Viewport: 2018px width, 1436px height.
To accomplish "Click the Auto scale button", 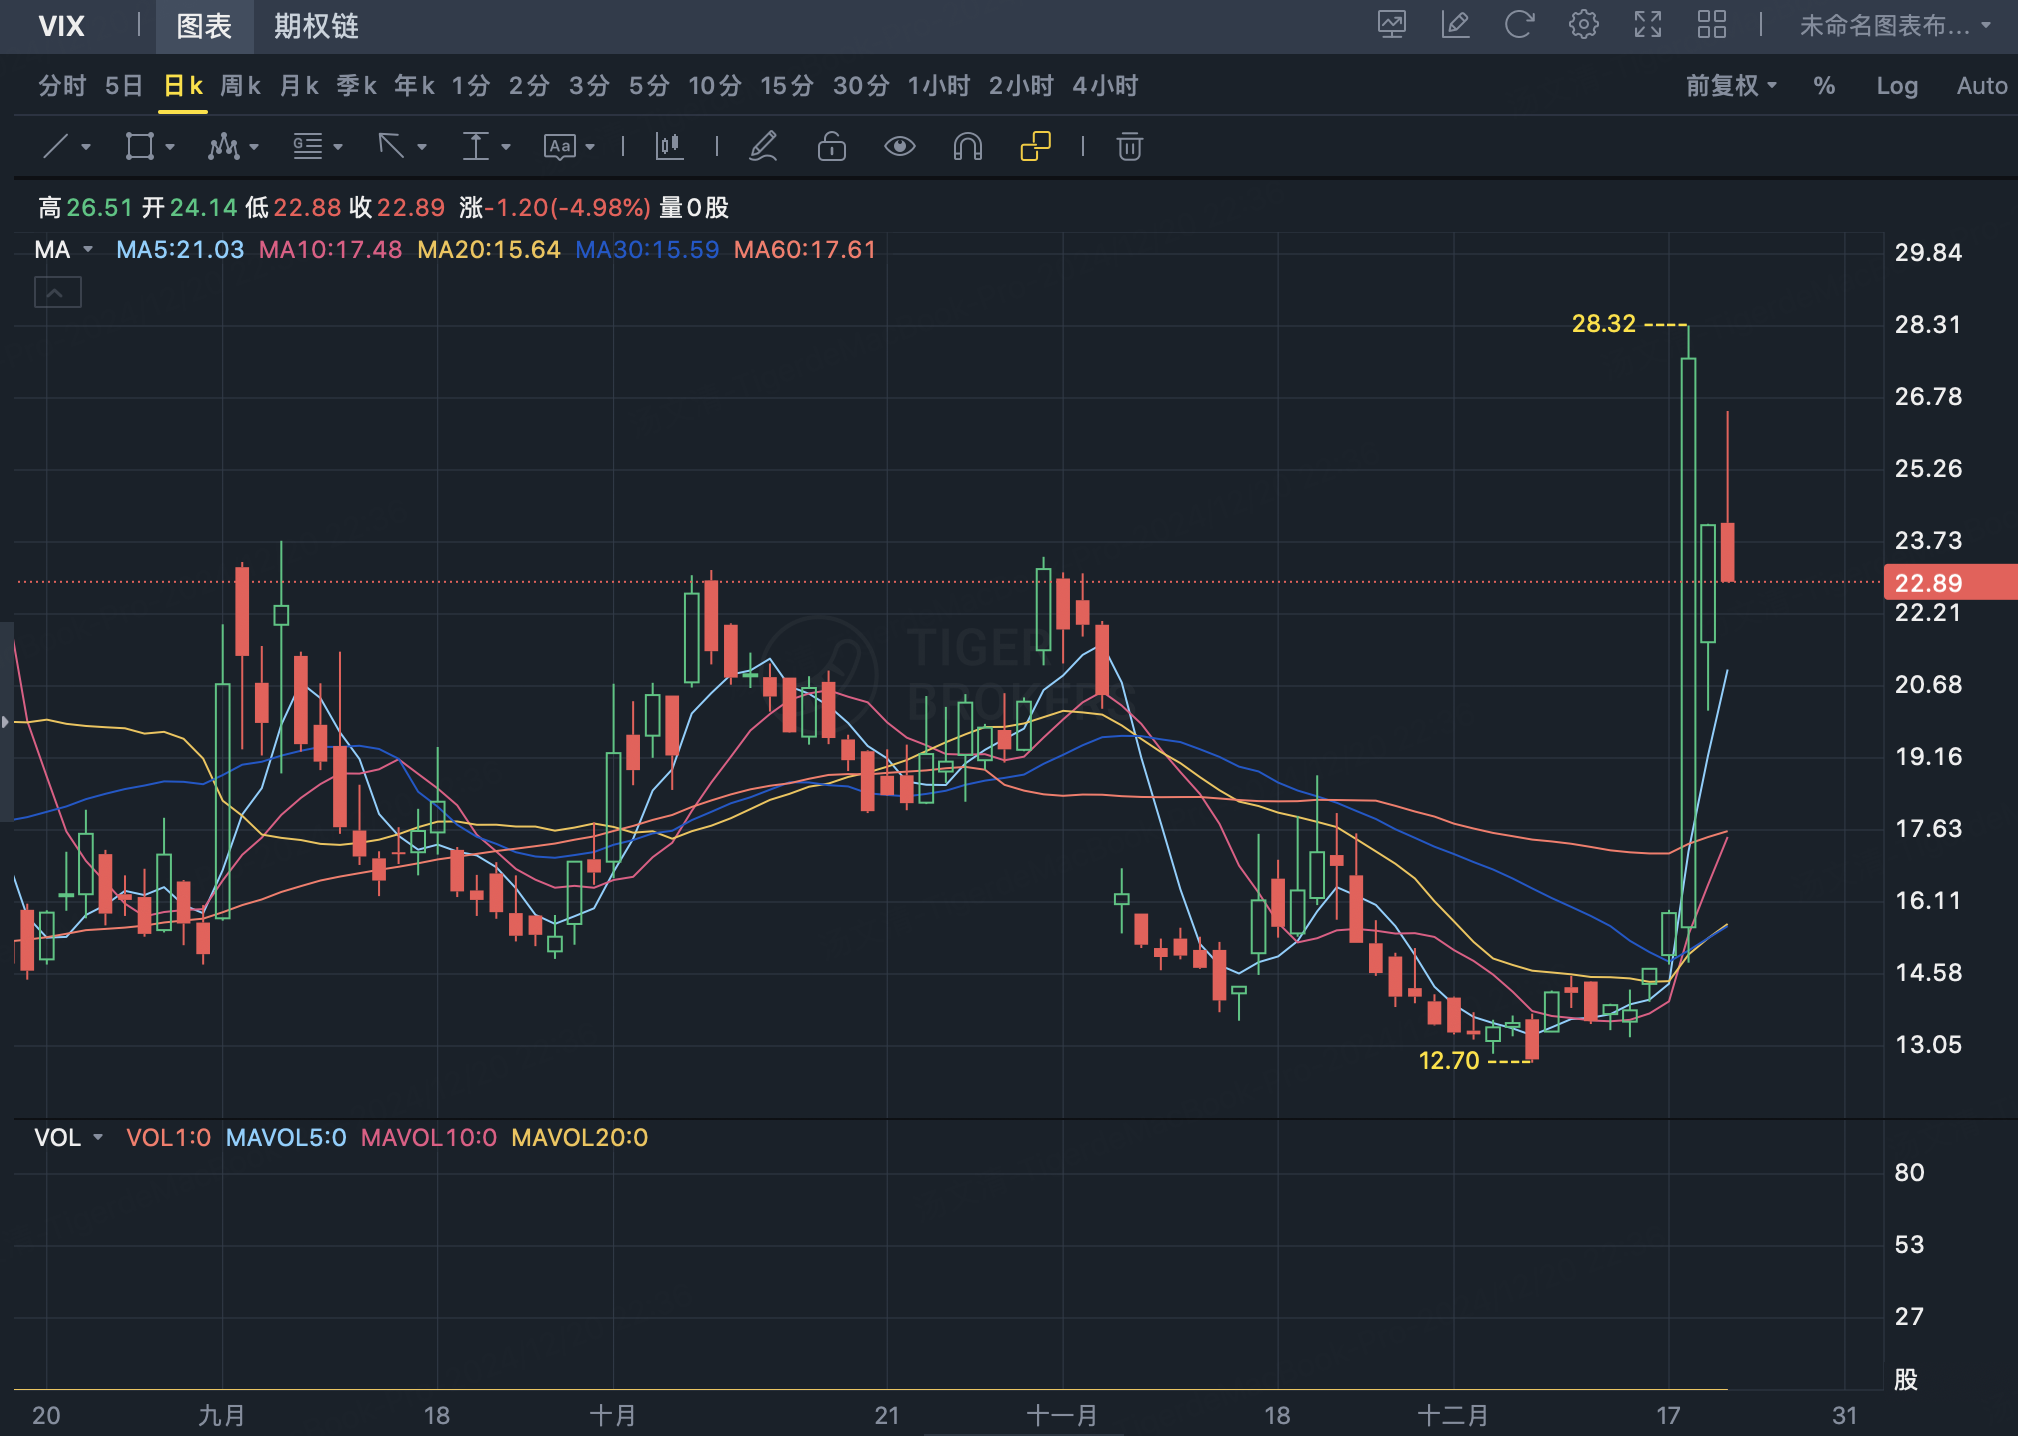I will coord(1981,86).
